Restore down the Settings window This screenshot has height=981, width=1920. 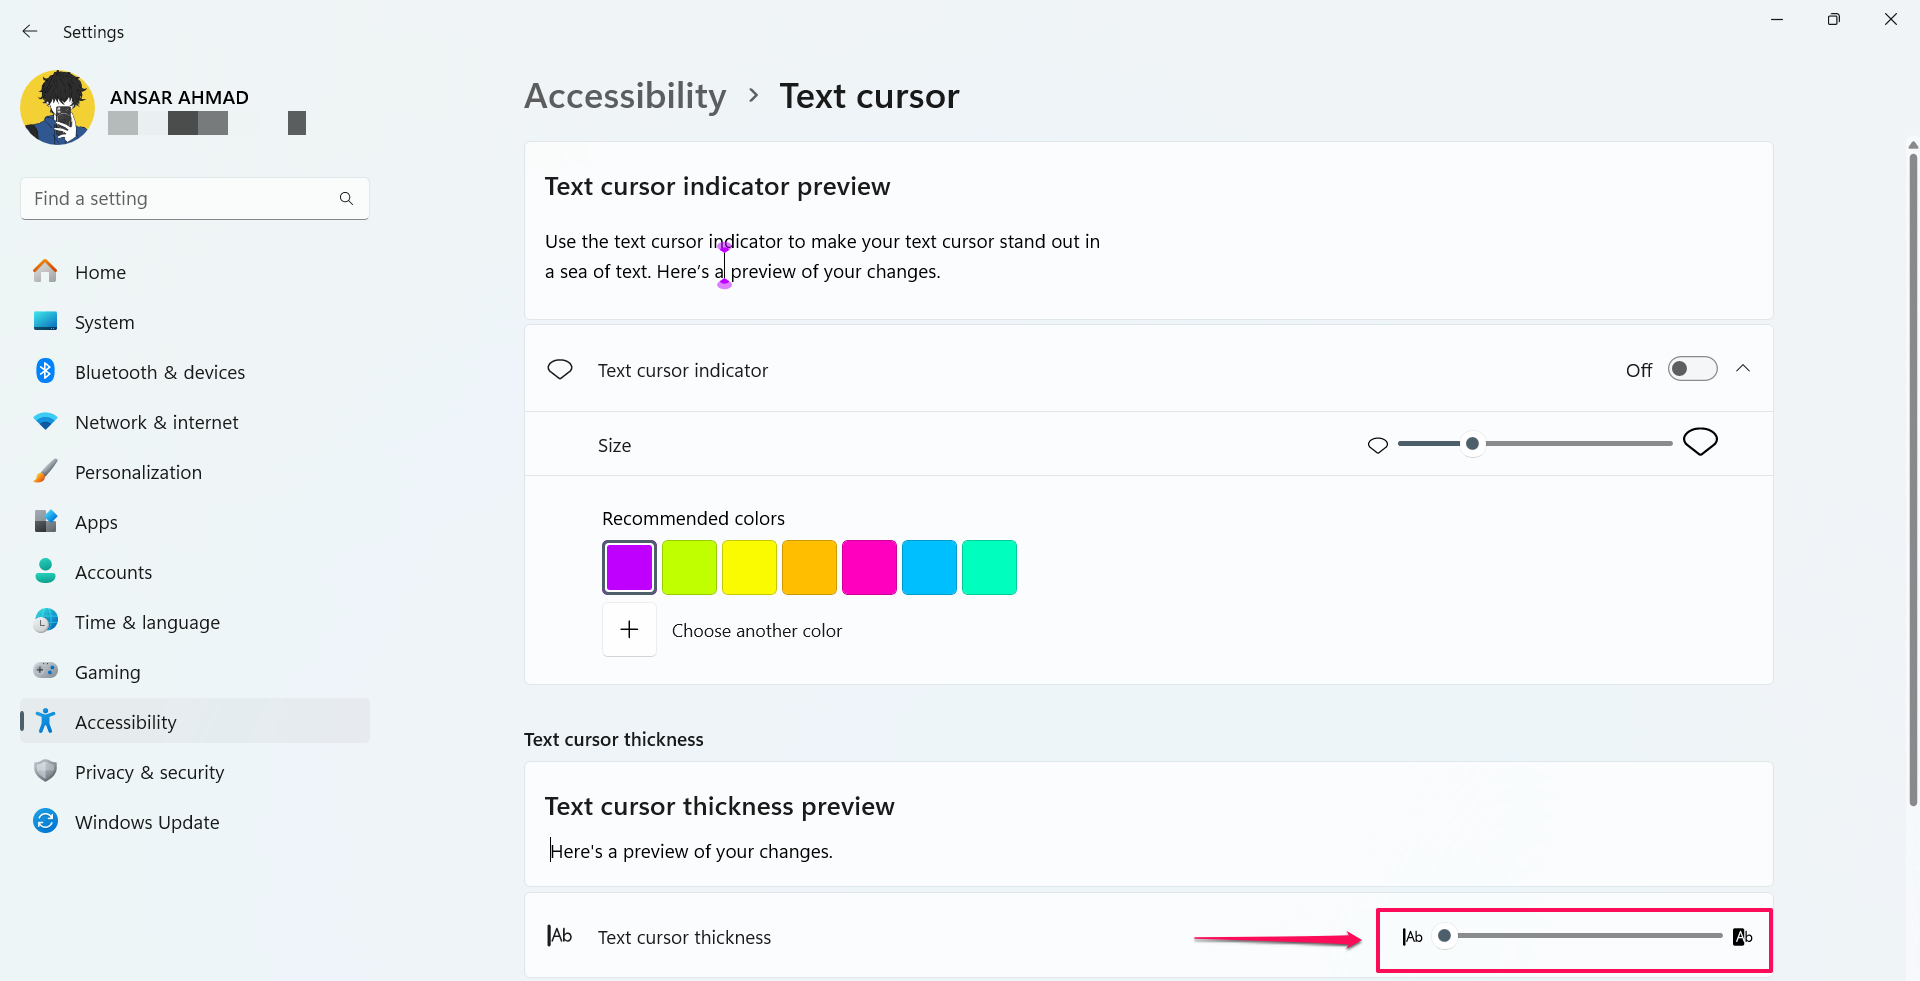tap(1833, 19)
